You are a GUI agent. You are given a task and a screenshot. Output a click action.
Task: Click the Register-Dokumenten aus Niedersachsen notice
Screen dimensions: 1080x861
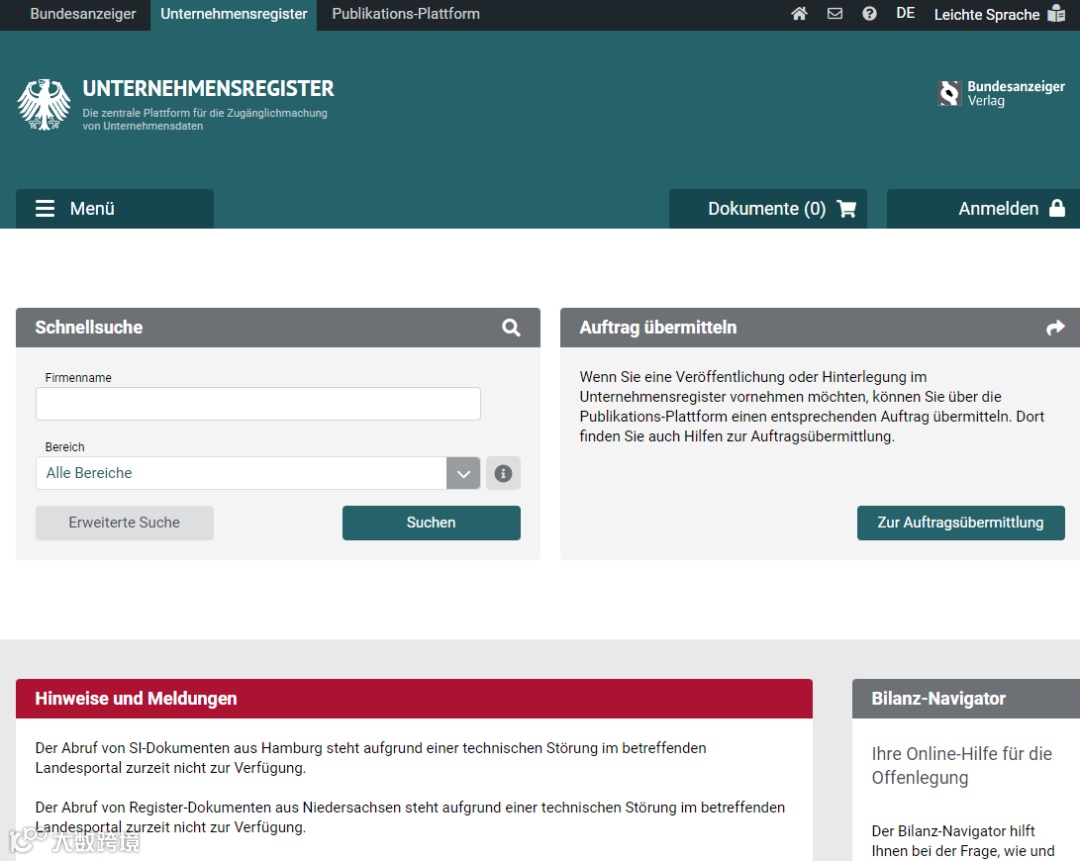tap(410, 817)
